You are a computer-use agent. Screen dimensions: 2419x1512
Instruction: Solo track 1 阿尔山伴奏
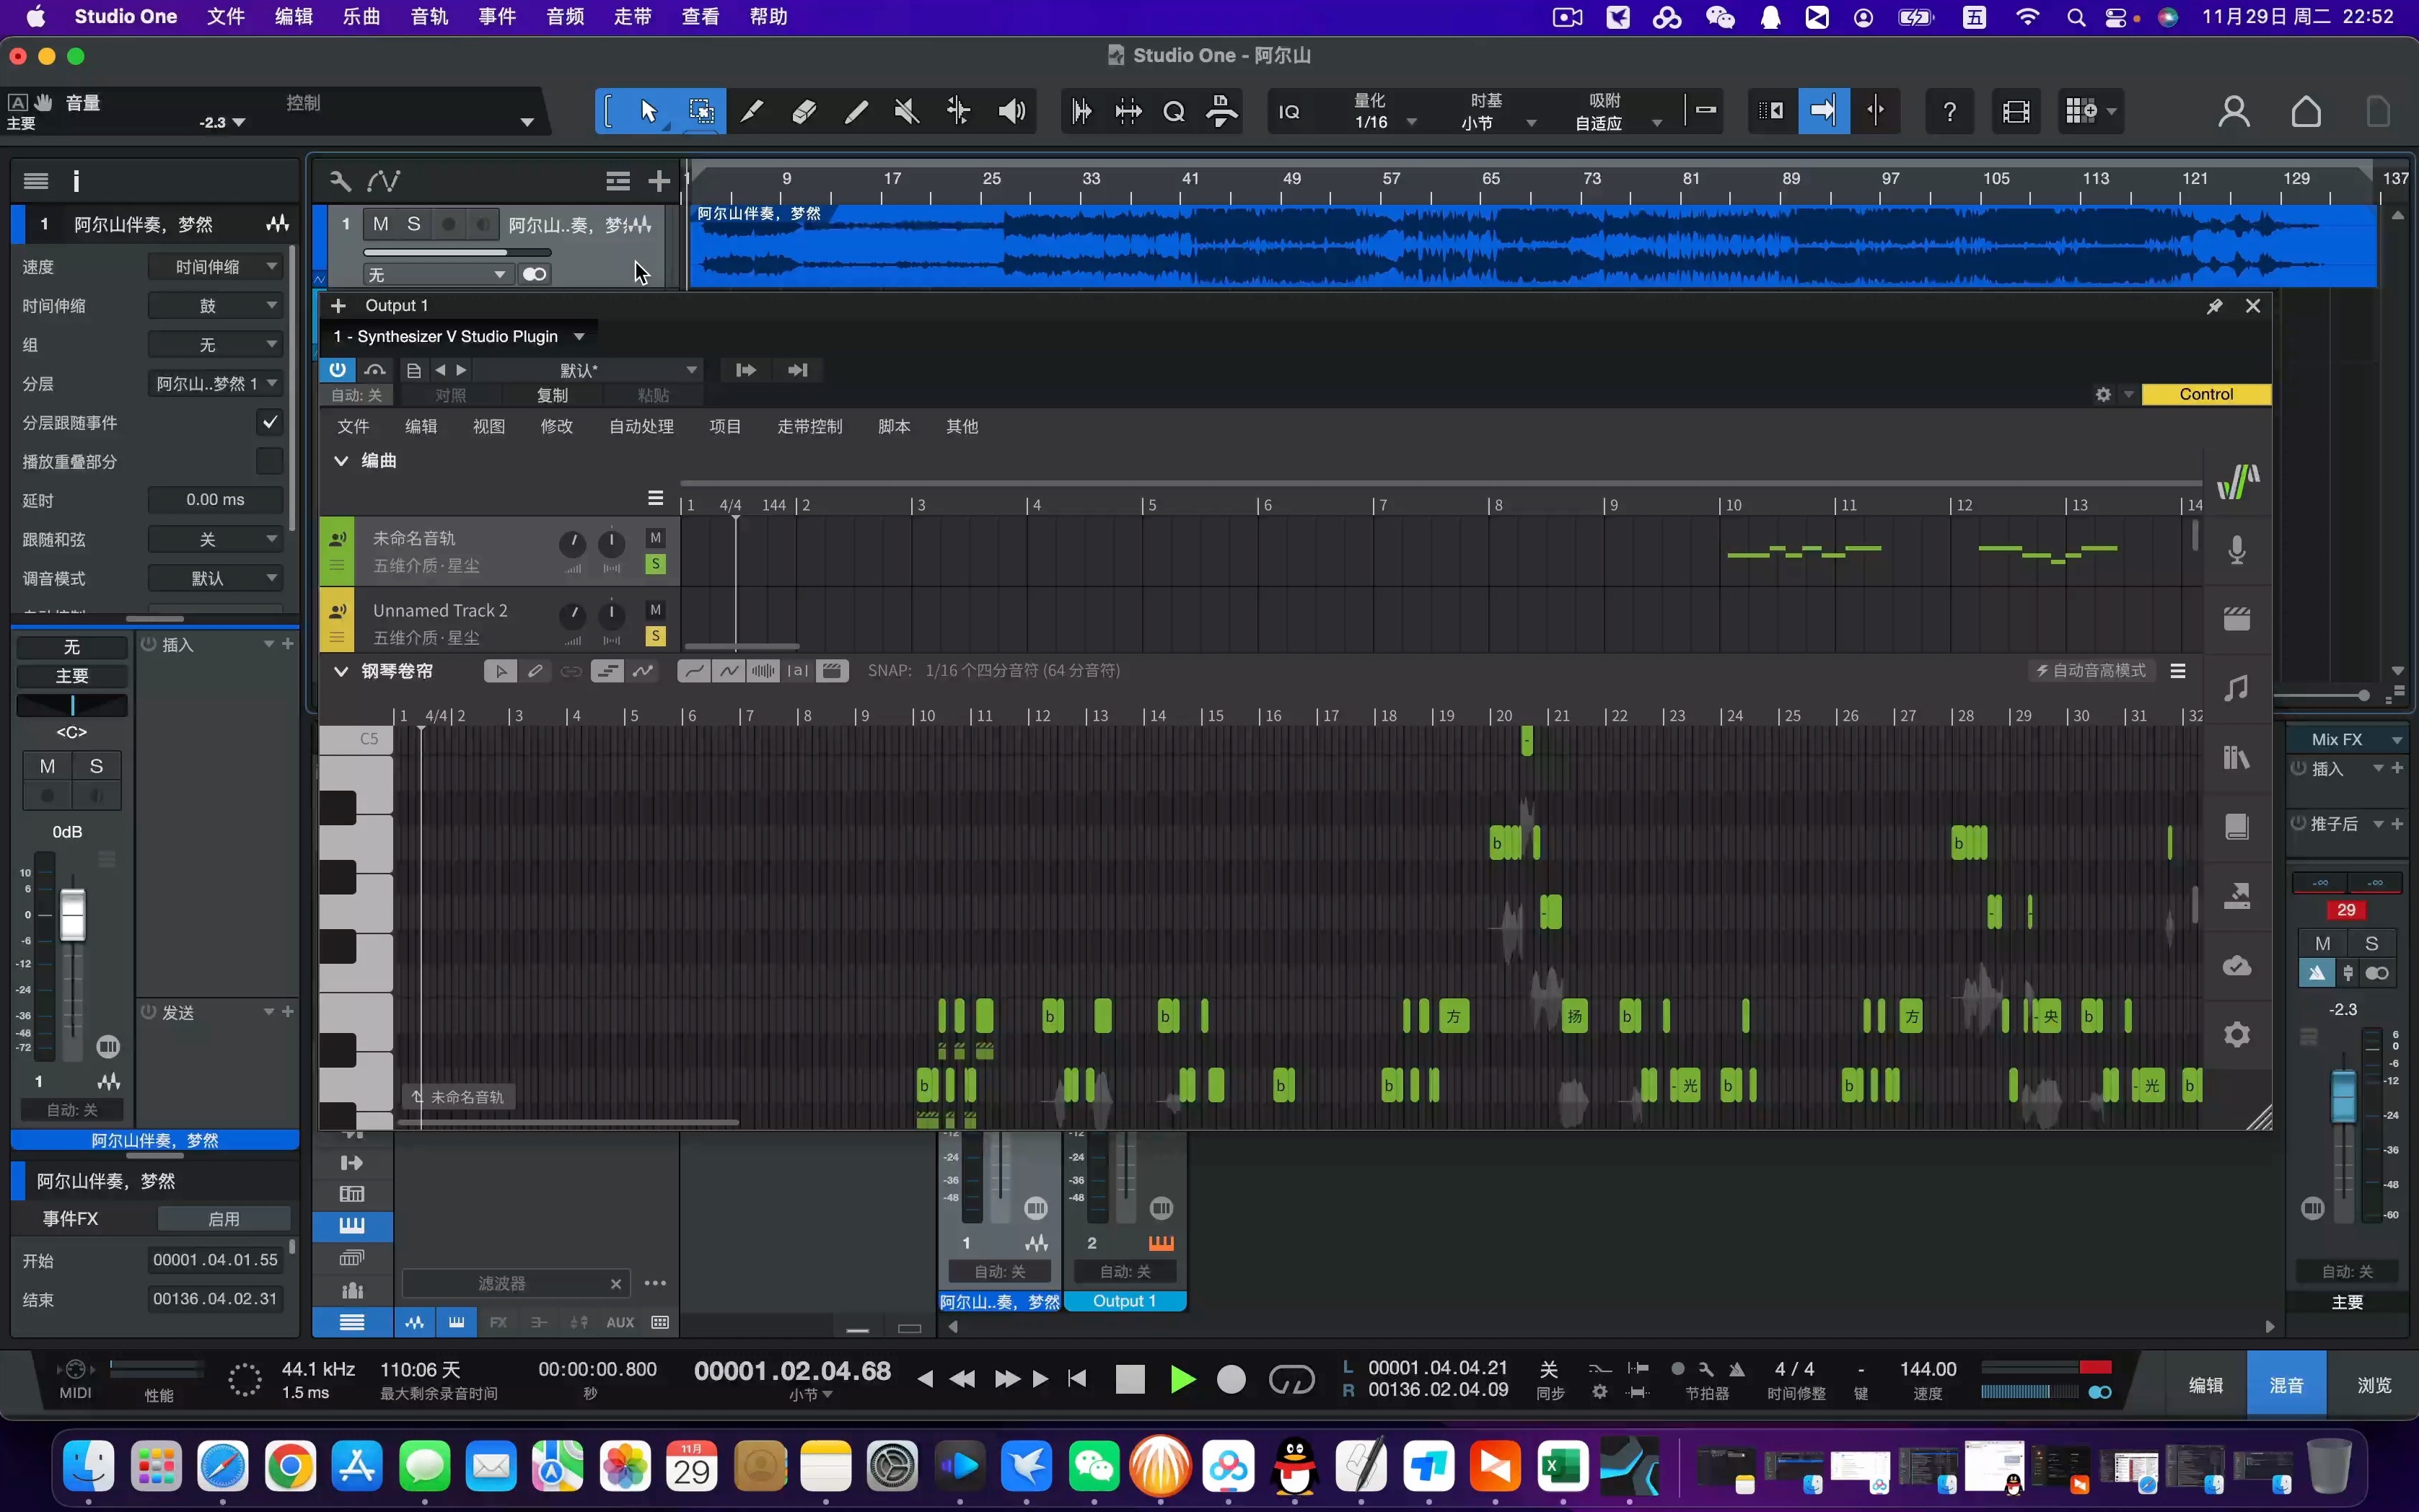[413, 224]
